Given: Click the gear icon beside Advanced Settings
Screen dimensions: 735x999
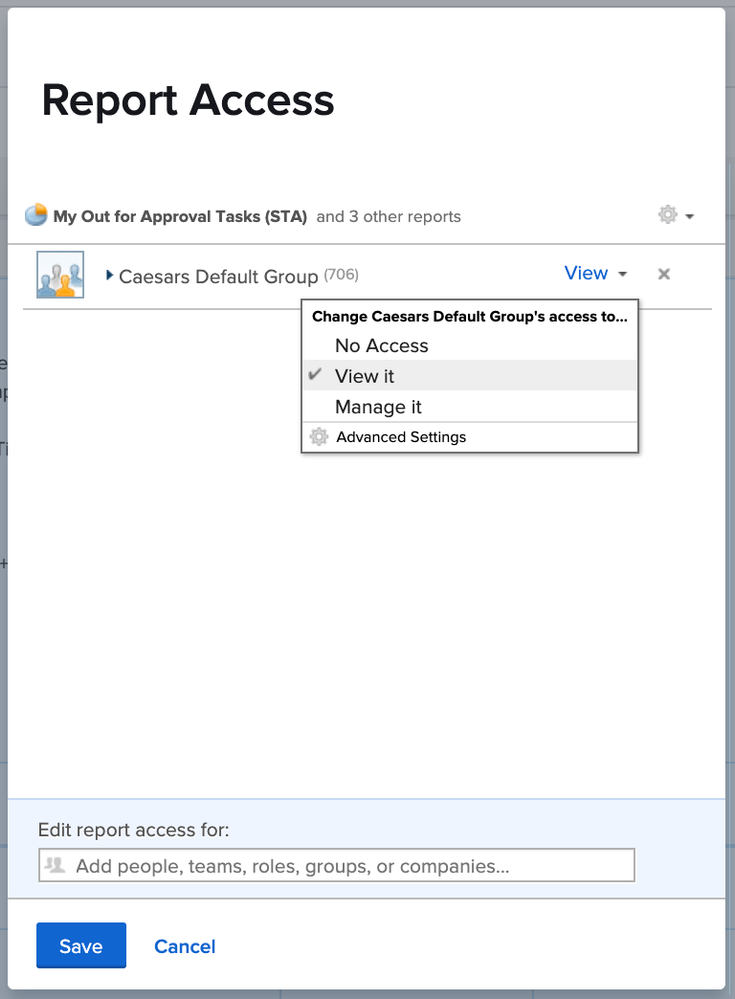Looking at the screenshot, I should 319,437.
